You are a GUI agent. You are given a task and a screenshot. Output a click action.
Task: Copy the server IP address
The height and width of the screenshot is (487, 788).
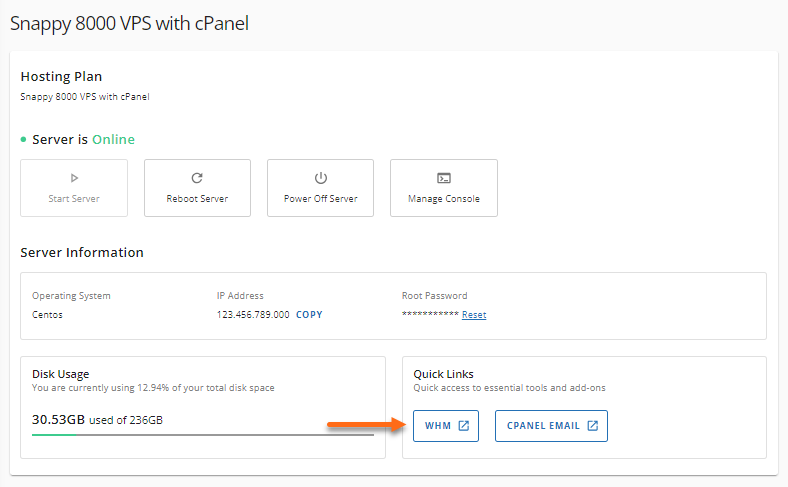click(309, 314)
